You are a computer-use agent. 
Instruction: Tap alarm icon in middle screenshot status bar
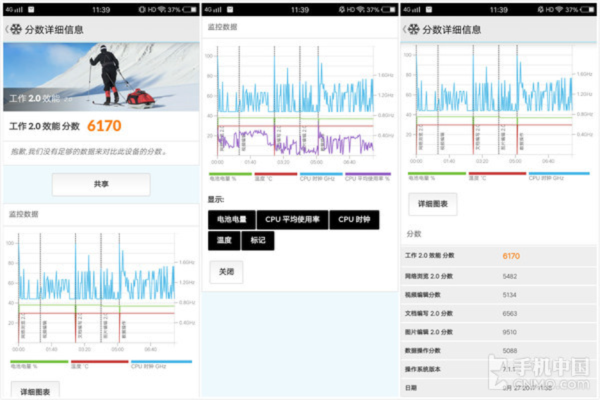click(342, 10)
